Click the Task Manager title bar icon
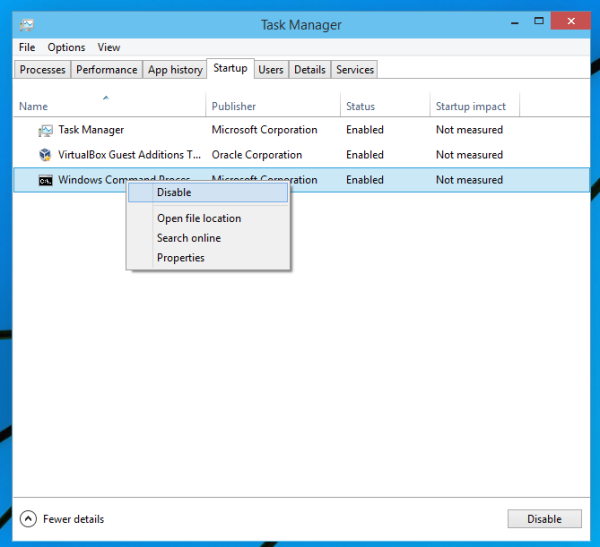600x547 pixels. (27, 25)
